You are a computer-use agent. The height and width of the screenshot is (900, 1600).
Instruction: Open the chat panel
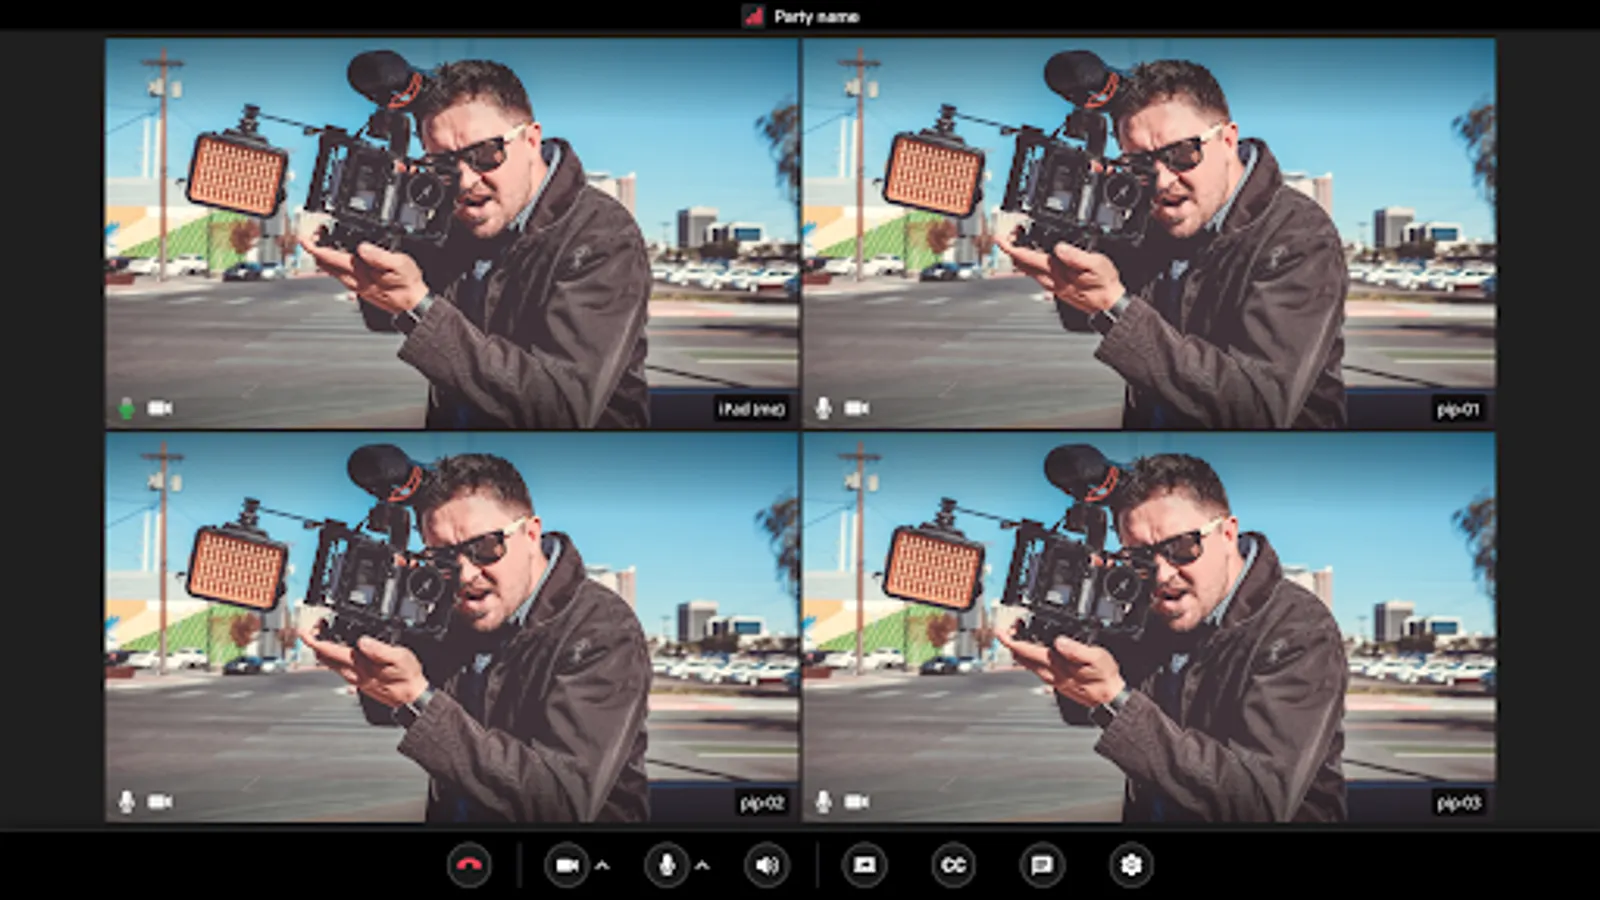tap(1042, 865)
